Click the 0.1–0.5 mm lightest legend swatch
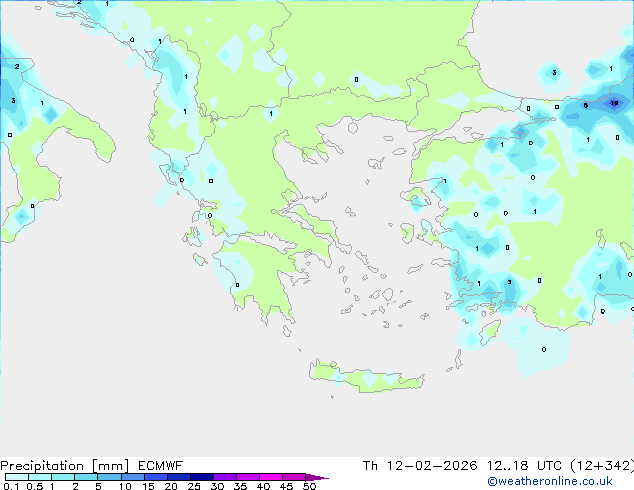The height and width of the screenshot is (490, 634). (x=17, y=477)
